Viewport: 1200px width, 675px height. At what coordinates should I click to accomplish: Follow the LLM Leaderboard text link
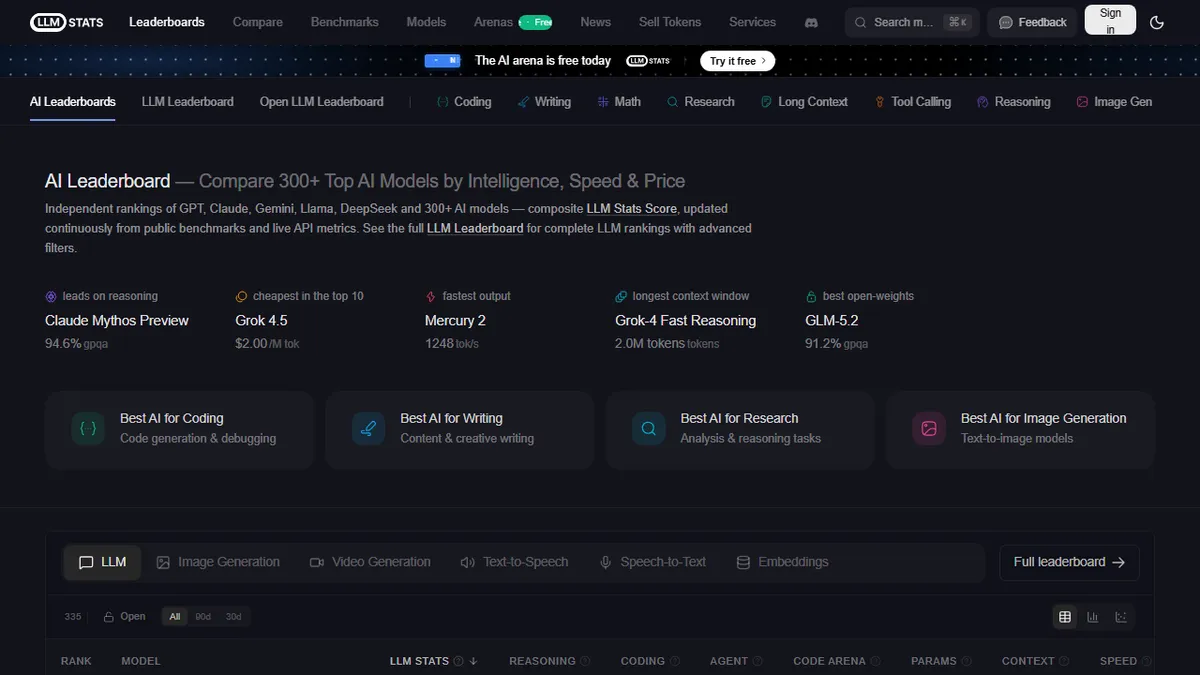(x=475, y=228)
